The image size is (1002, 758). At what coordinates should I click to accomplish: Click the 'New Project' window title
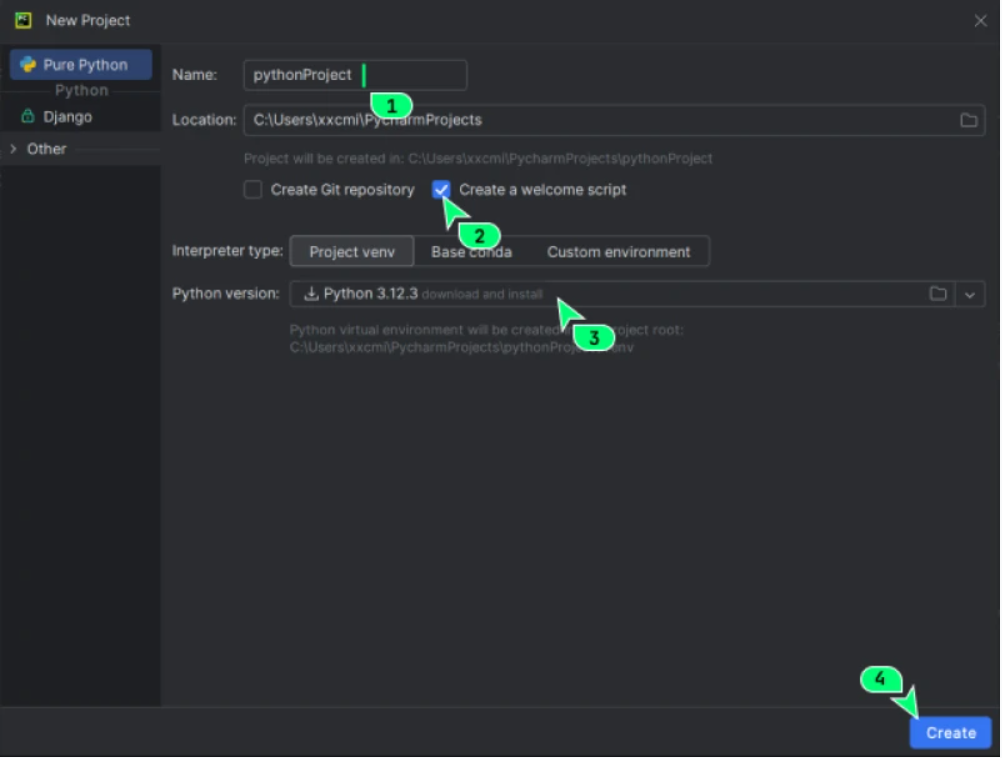coord(88,20)
